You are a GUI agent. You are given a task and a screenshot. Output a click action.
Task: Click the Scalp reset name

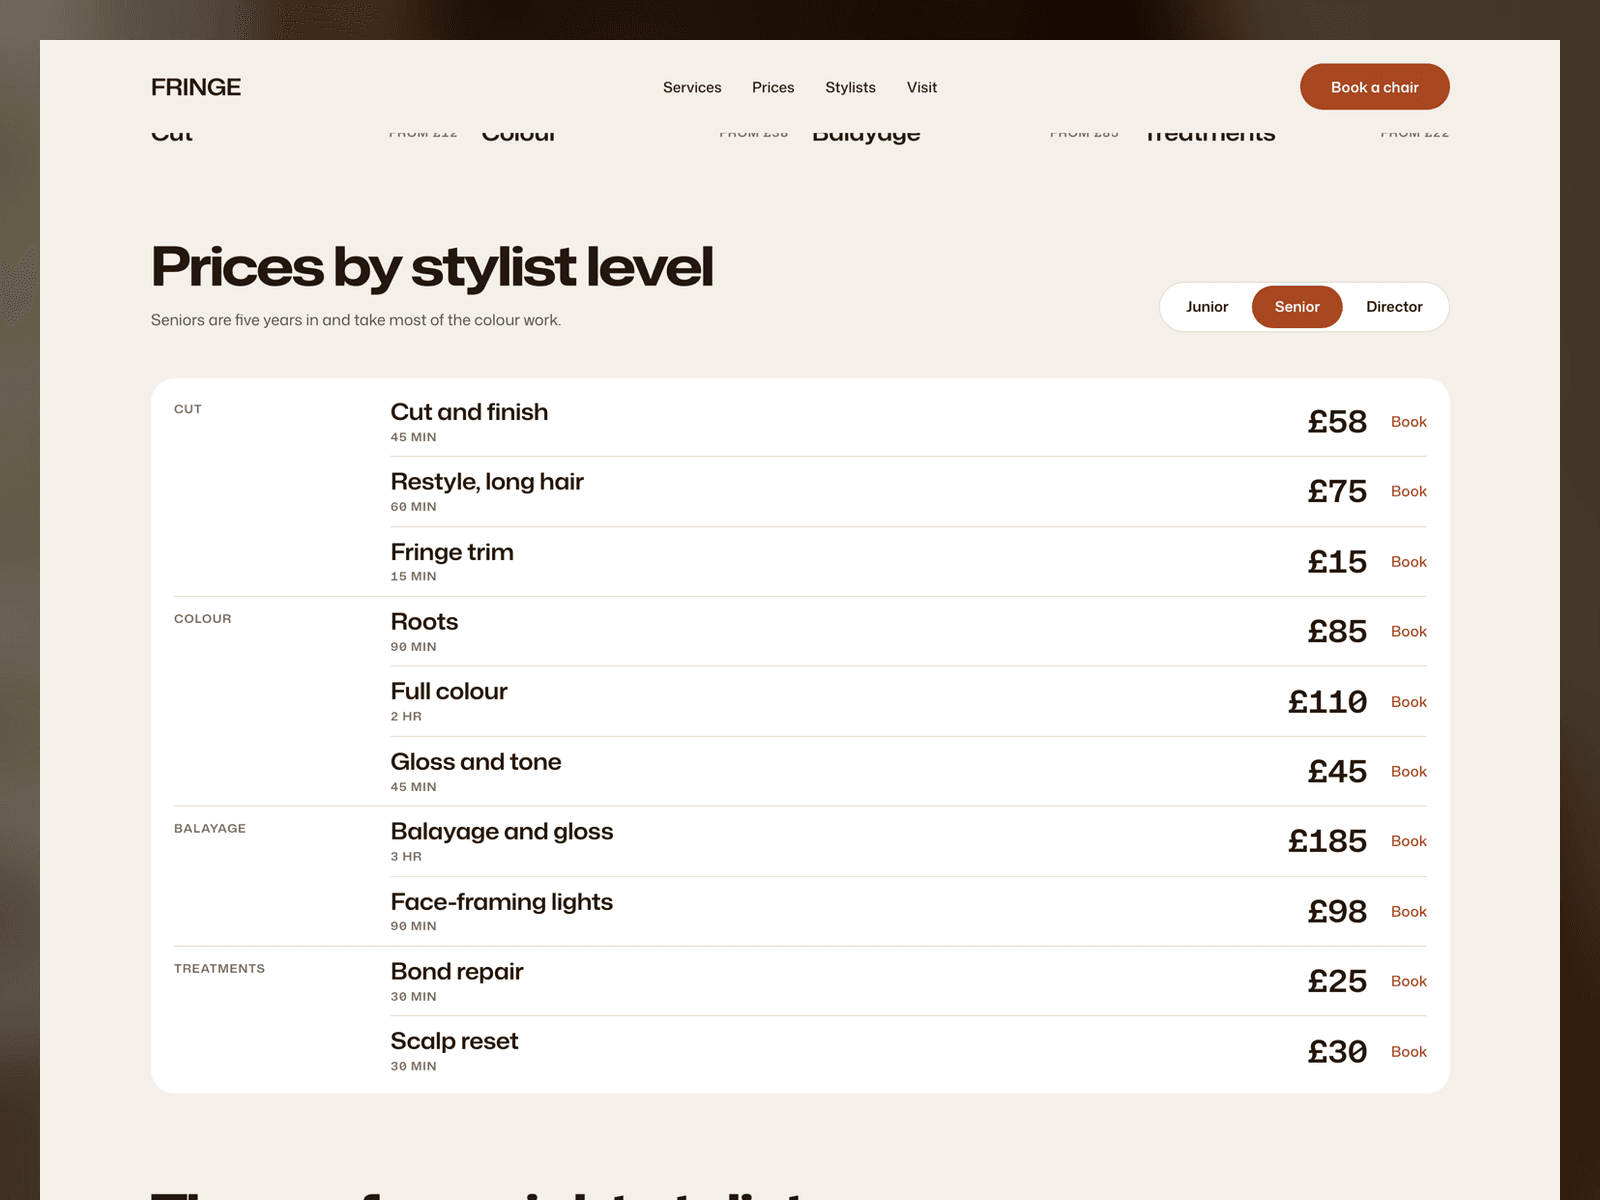click(454, 1041)
